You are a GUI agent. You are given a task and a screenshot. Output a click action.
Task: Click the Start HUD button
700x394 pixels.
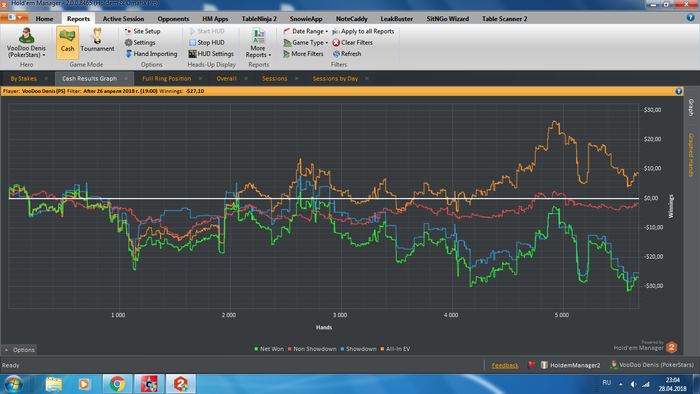point(207,31)
